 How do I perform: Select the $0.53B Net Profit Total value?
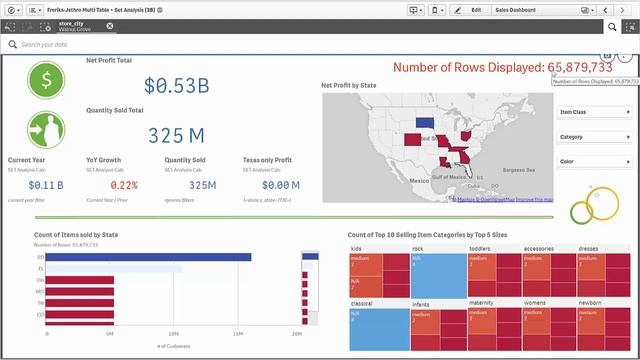(177, 86)
